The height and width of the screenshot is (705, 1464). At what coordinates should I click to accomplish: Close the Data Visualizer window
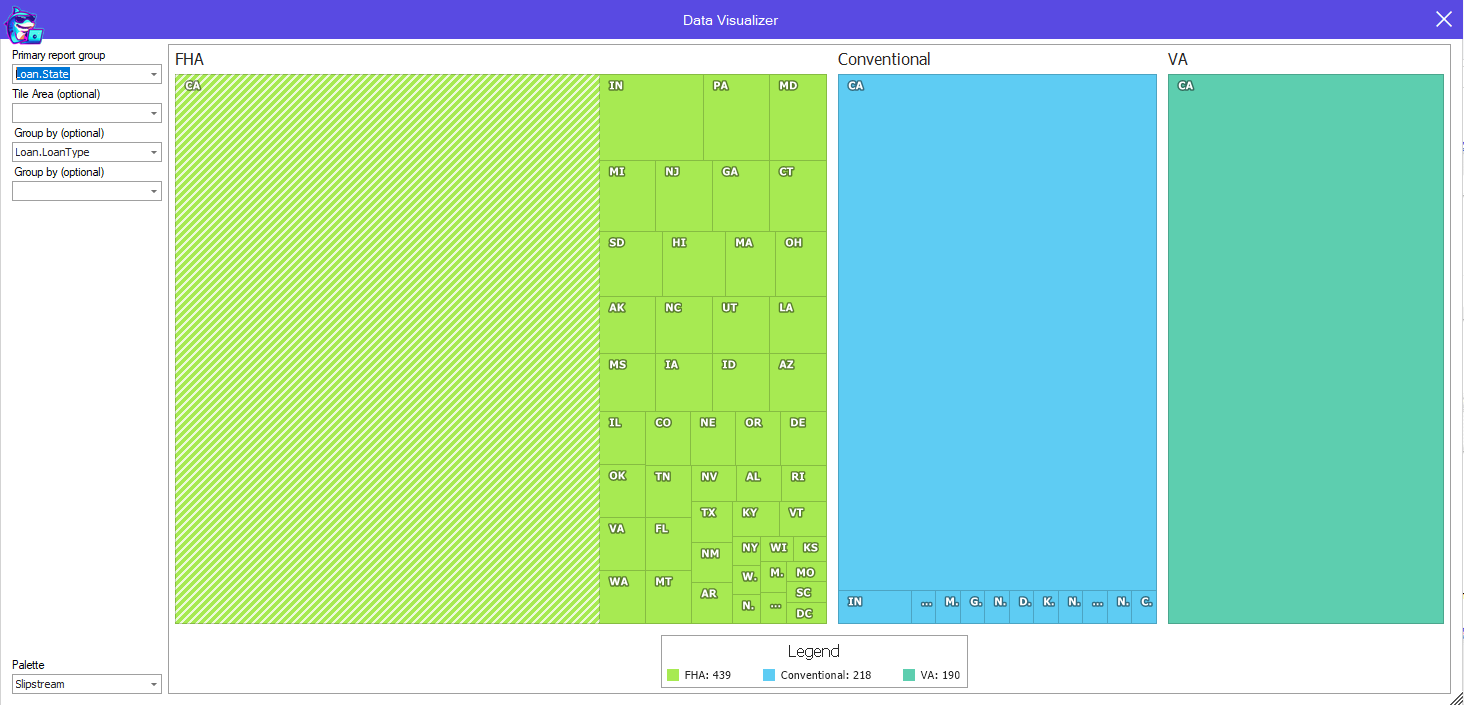1443,19
